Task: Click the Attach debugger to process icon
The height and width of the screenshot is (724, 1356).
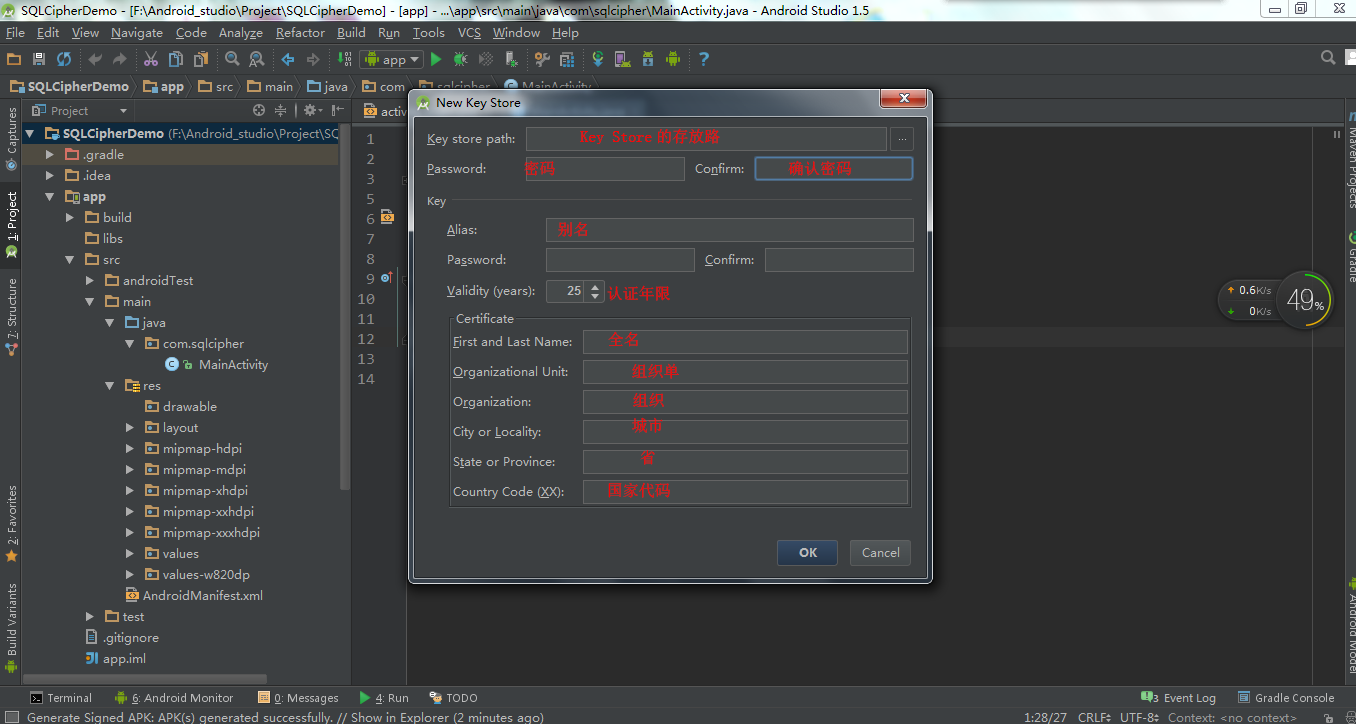Action: pos(510,59)
